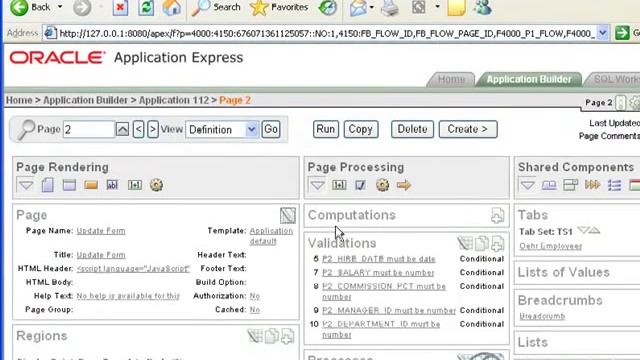This screenshot has height=360, width=640.
Task: Click Page Processing branches arrow icon
Action: pos(404,185)
